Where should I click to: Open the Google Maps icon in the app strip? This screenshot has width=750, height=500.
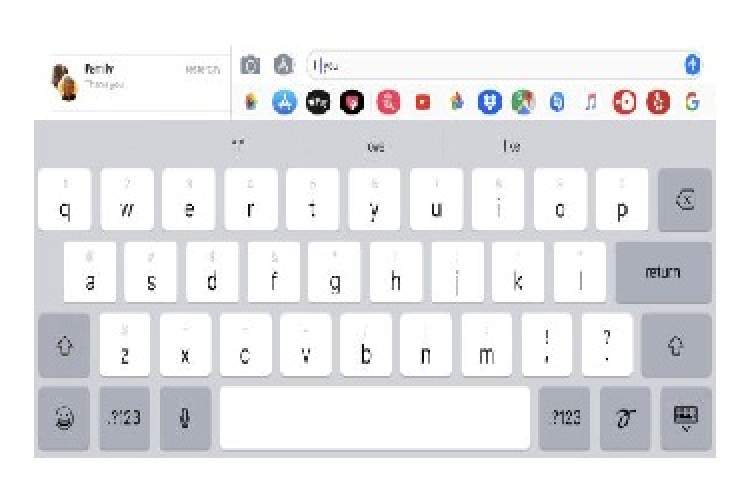pyautogui.click(x=523, y=102)
